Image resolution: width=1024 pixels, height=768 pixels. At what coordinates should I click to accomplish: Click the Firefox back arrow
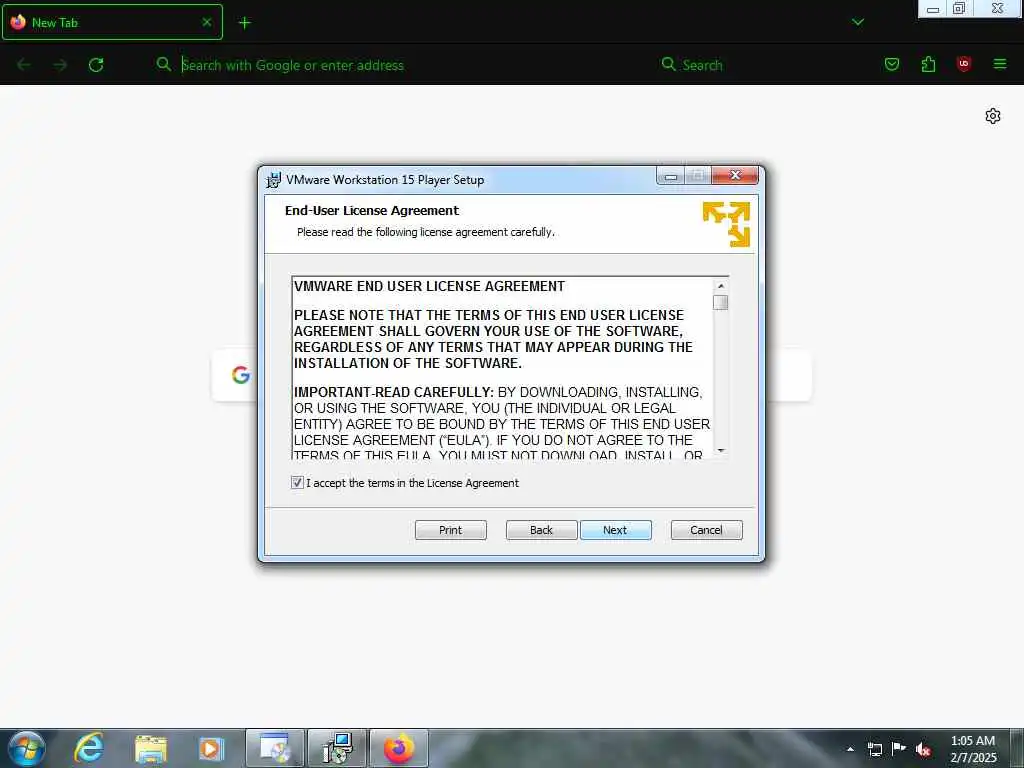tap(24, 65)
